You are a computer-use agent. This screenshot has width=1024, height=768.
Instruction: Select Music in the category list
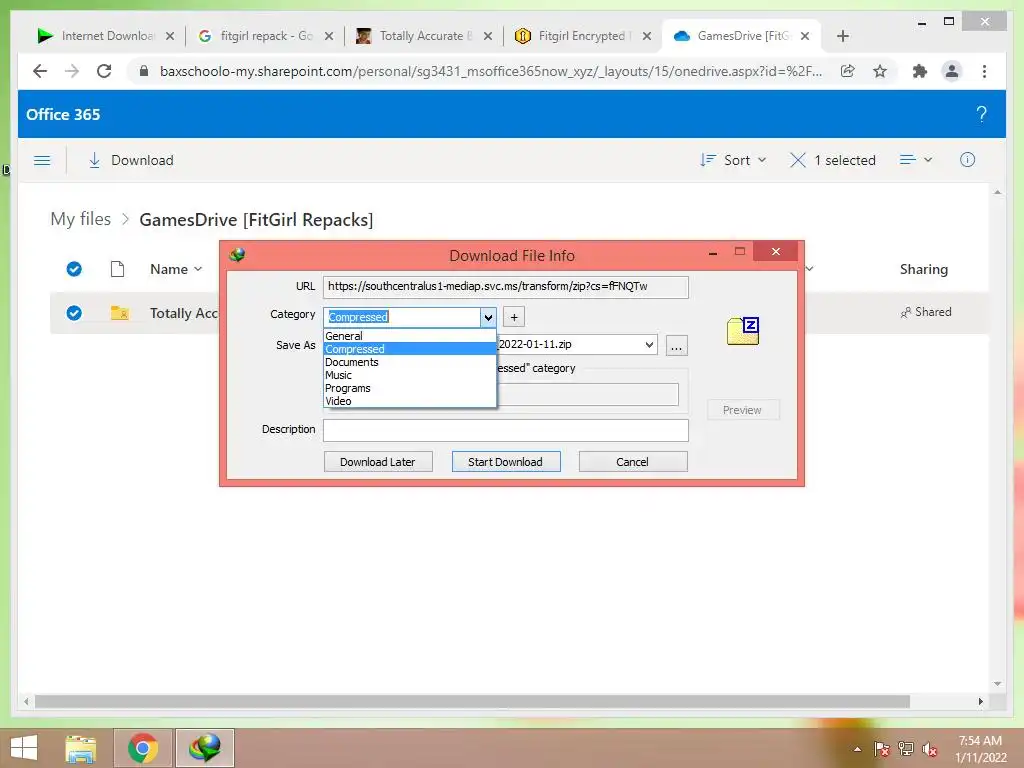tap(409, 375)
